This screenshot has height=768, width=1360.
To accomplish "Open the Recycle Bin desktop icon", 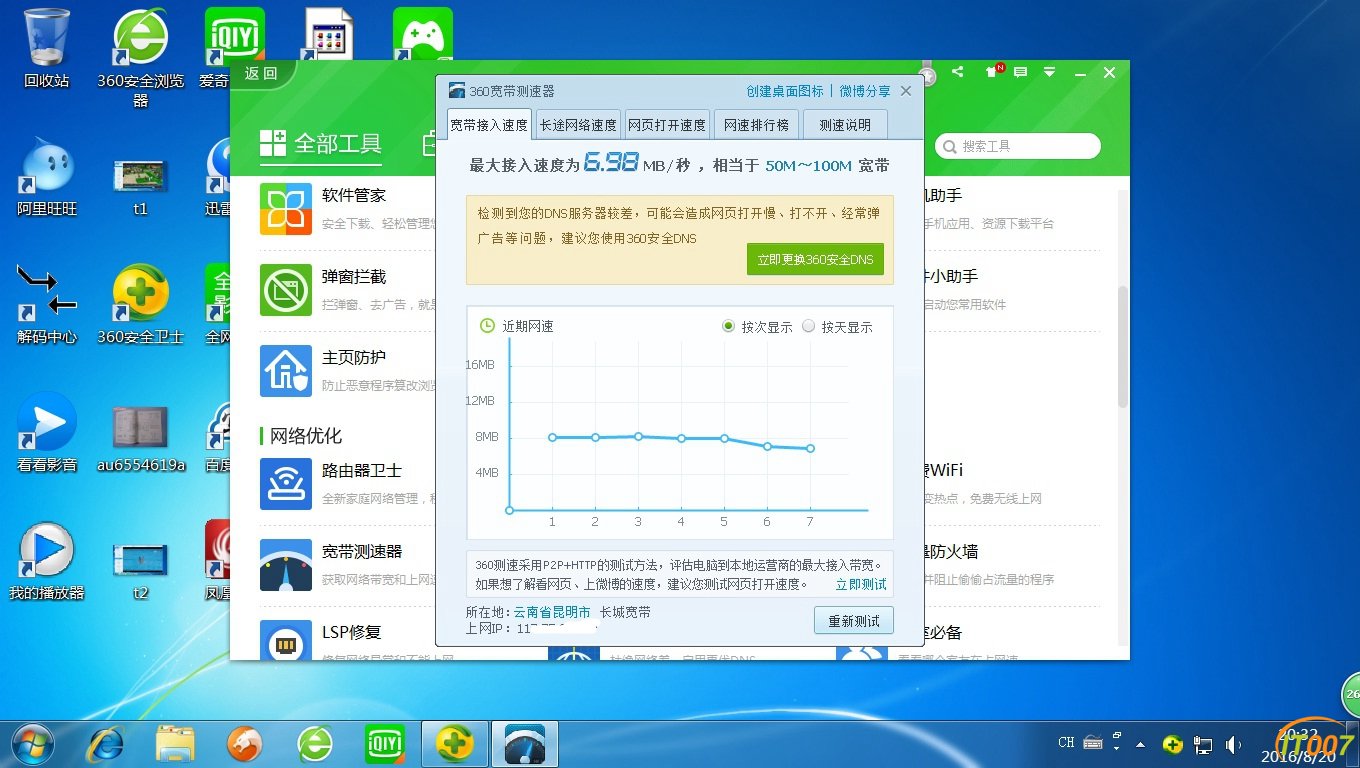I will pos(47,48).
